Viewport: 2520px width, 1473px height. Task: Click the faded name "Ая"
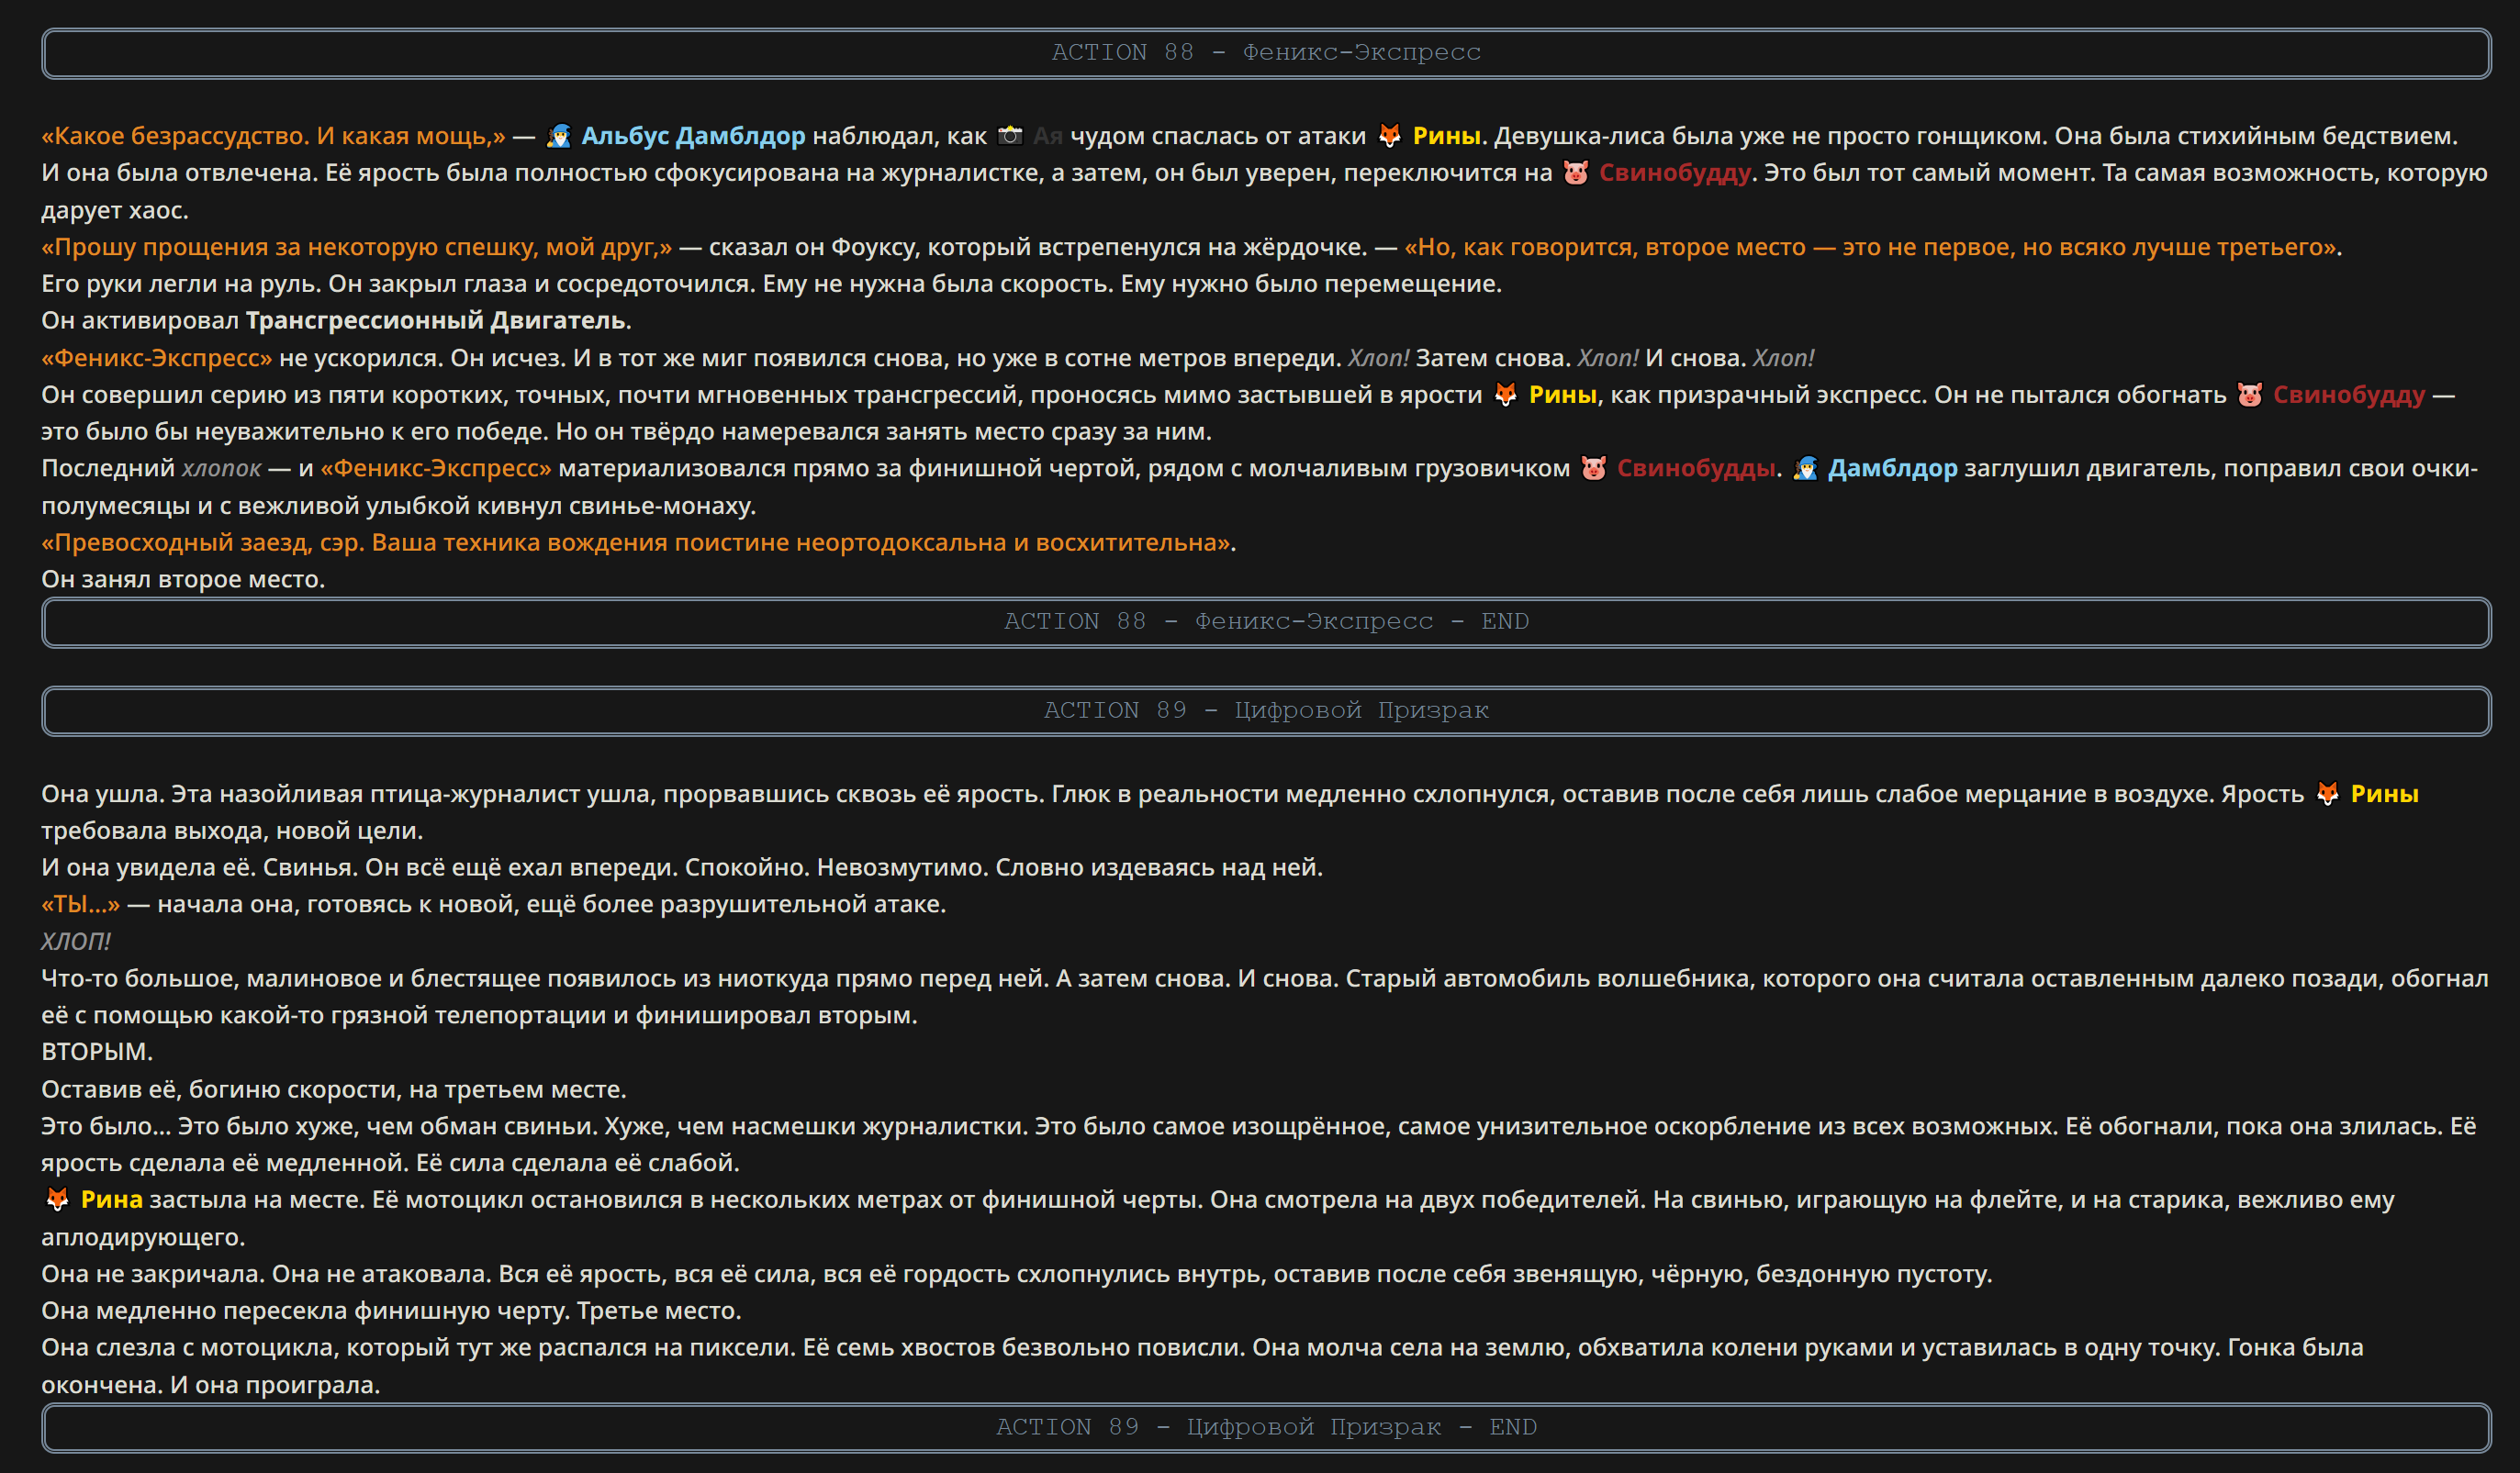pos(1047,136)
